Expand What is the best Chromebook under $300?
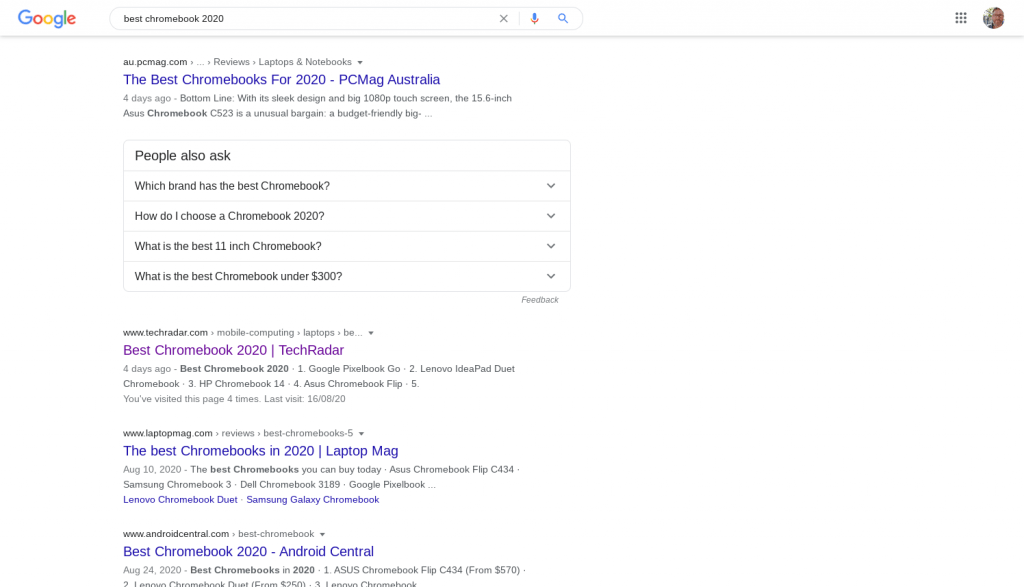 point(347,276)
